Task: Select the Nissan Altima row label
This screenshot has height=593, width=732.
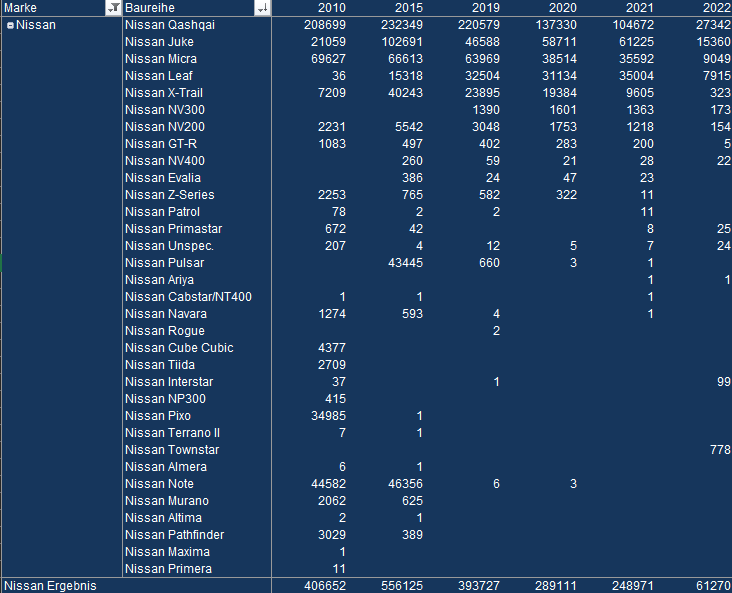Action: [x=163, y=518]
